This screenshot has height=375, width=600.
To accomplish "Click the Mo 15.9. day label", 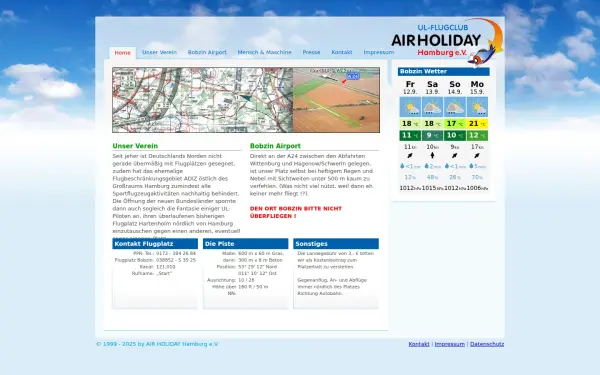I will tap(477, 88).
